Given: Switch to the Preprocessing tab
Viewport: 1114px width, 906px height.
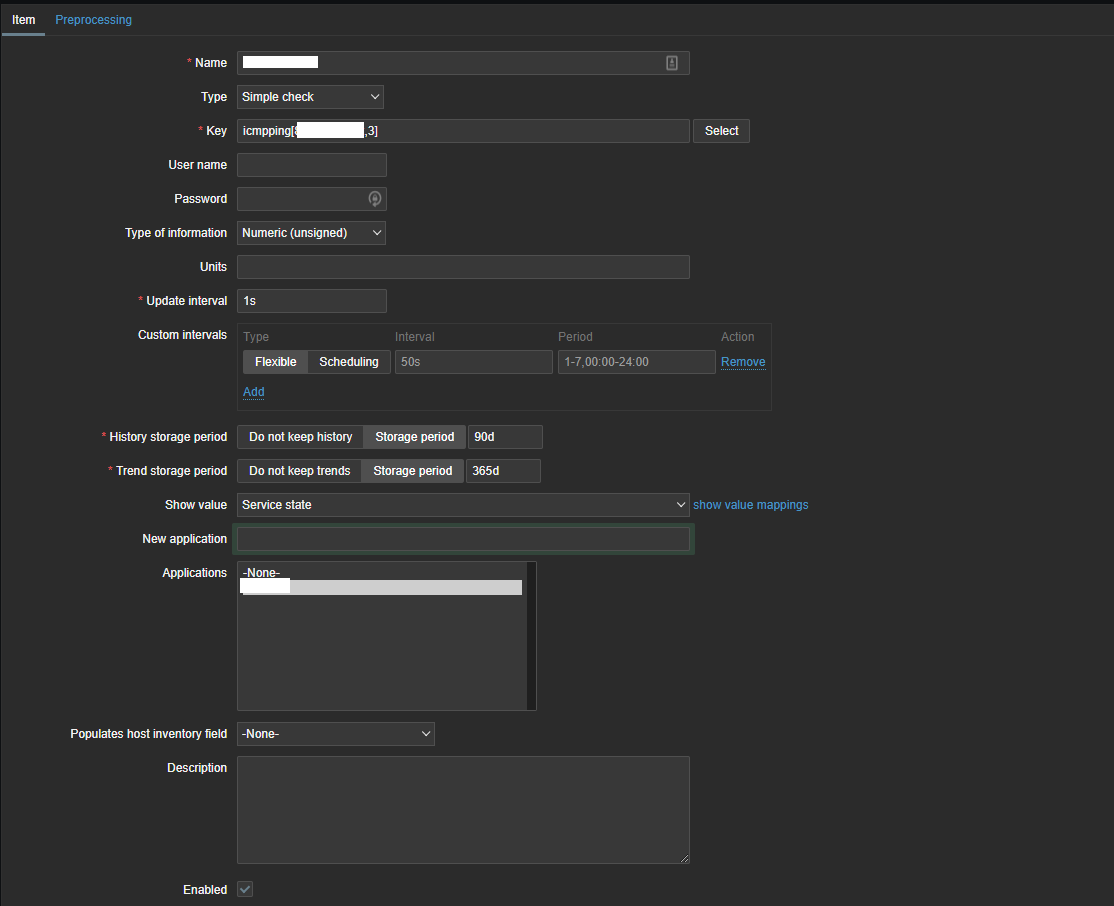Looking at the screenshot, I should coord(93,20).
